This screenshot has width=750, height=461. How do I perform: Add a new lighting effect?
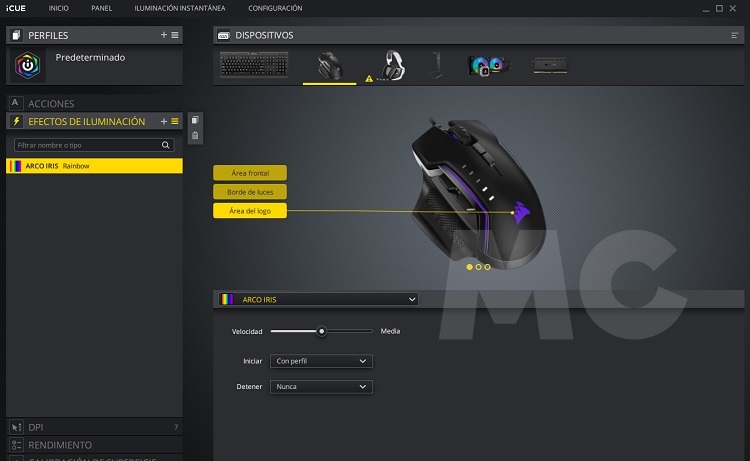[x=164, y=121]
